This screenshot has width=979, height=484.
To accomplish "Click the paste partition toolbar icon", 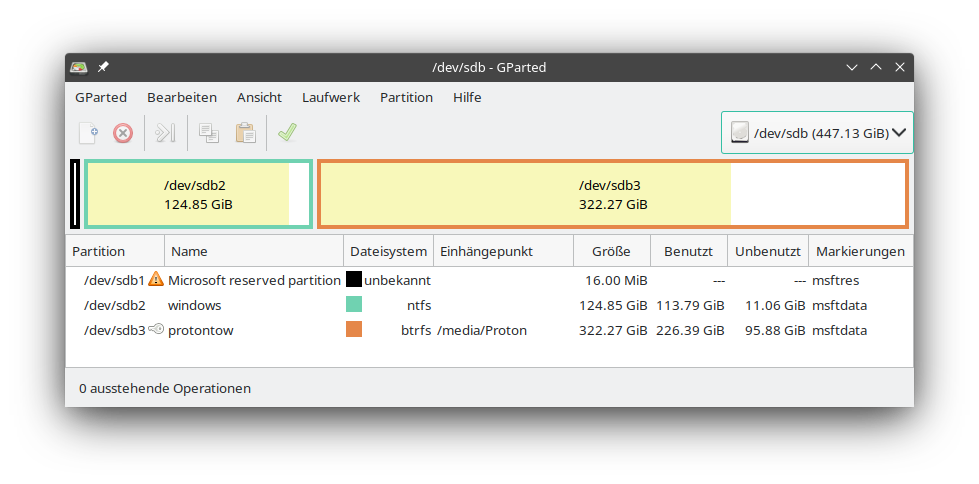I will pyautogui.click(x=245, y=132).
